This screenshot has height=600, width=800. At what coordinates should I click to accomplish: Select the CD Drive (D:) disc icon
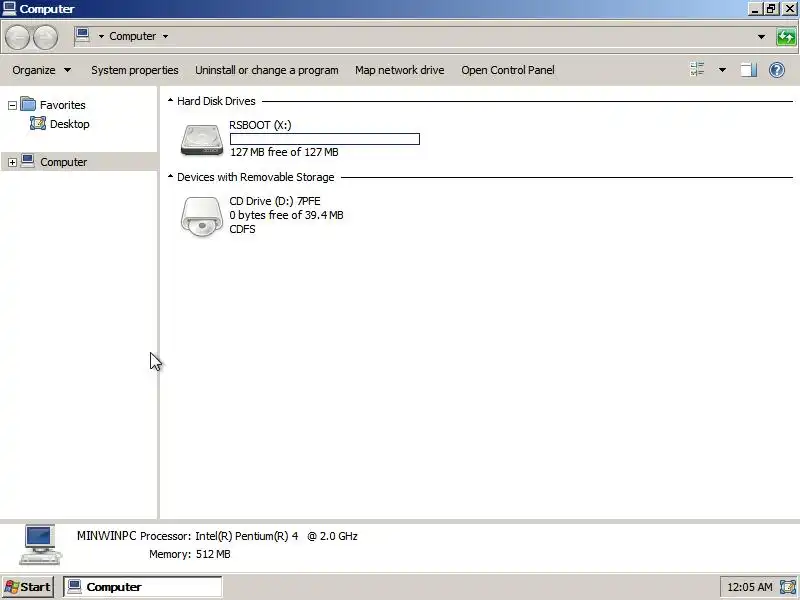point(202,216)
